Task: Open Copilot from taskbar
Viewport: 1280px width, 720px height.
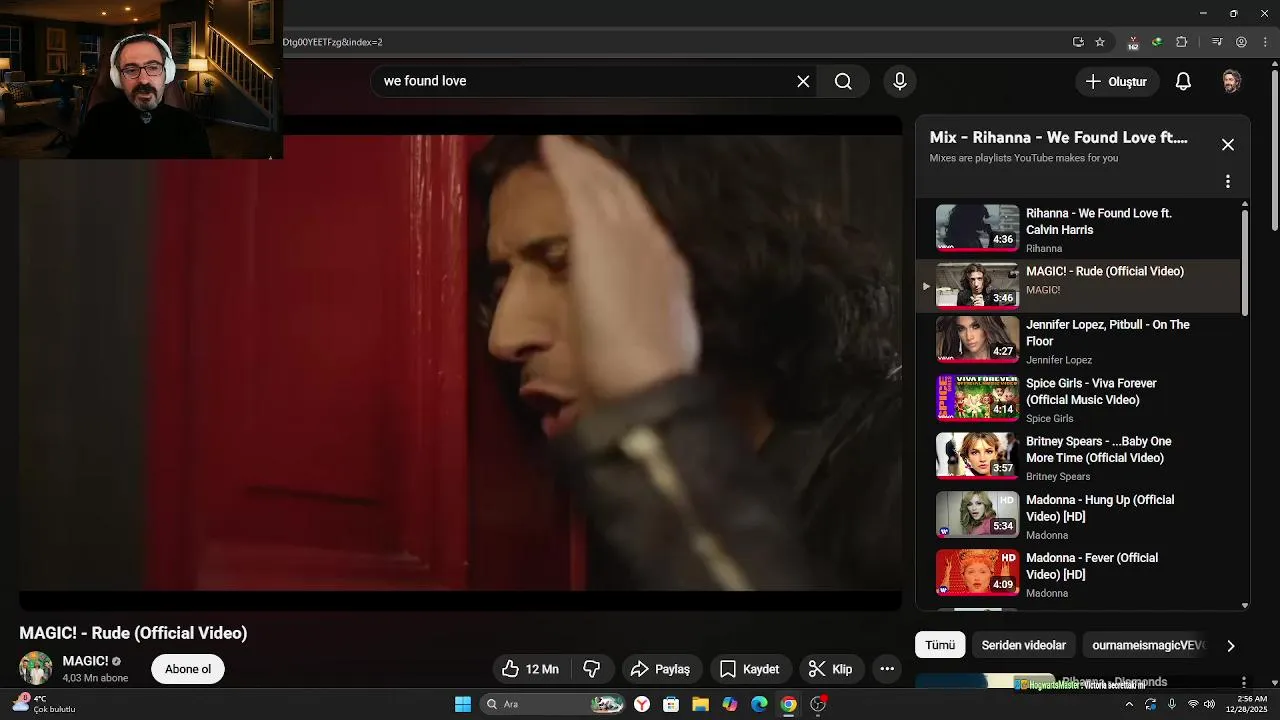Action: [730, 704]
